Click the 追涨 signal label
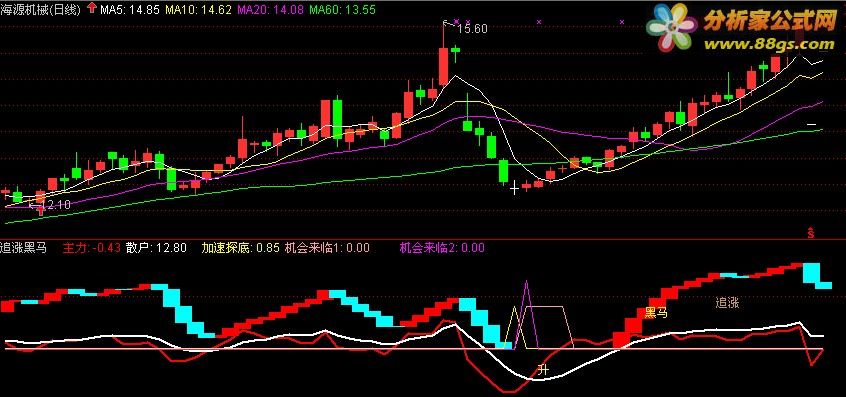 click(x=727, y=303)
